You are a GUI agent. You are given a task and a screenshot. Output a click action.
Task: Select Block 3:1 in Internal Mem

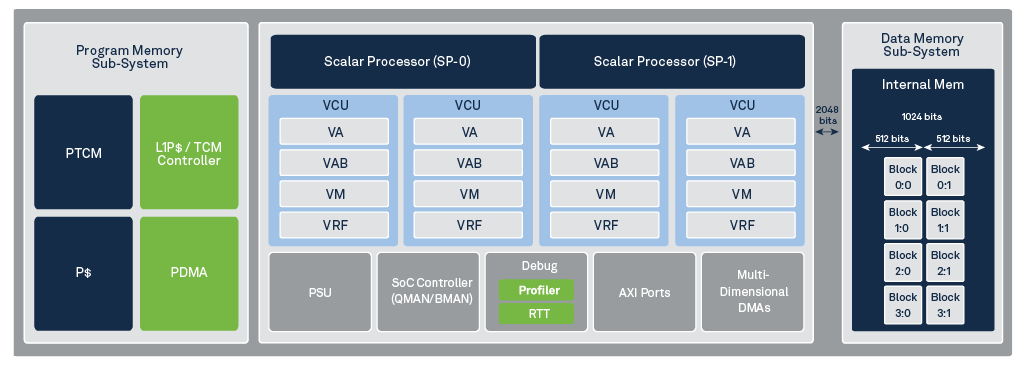[x=945, y=305]
